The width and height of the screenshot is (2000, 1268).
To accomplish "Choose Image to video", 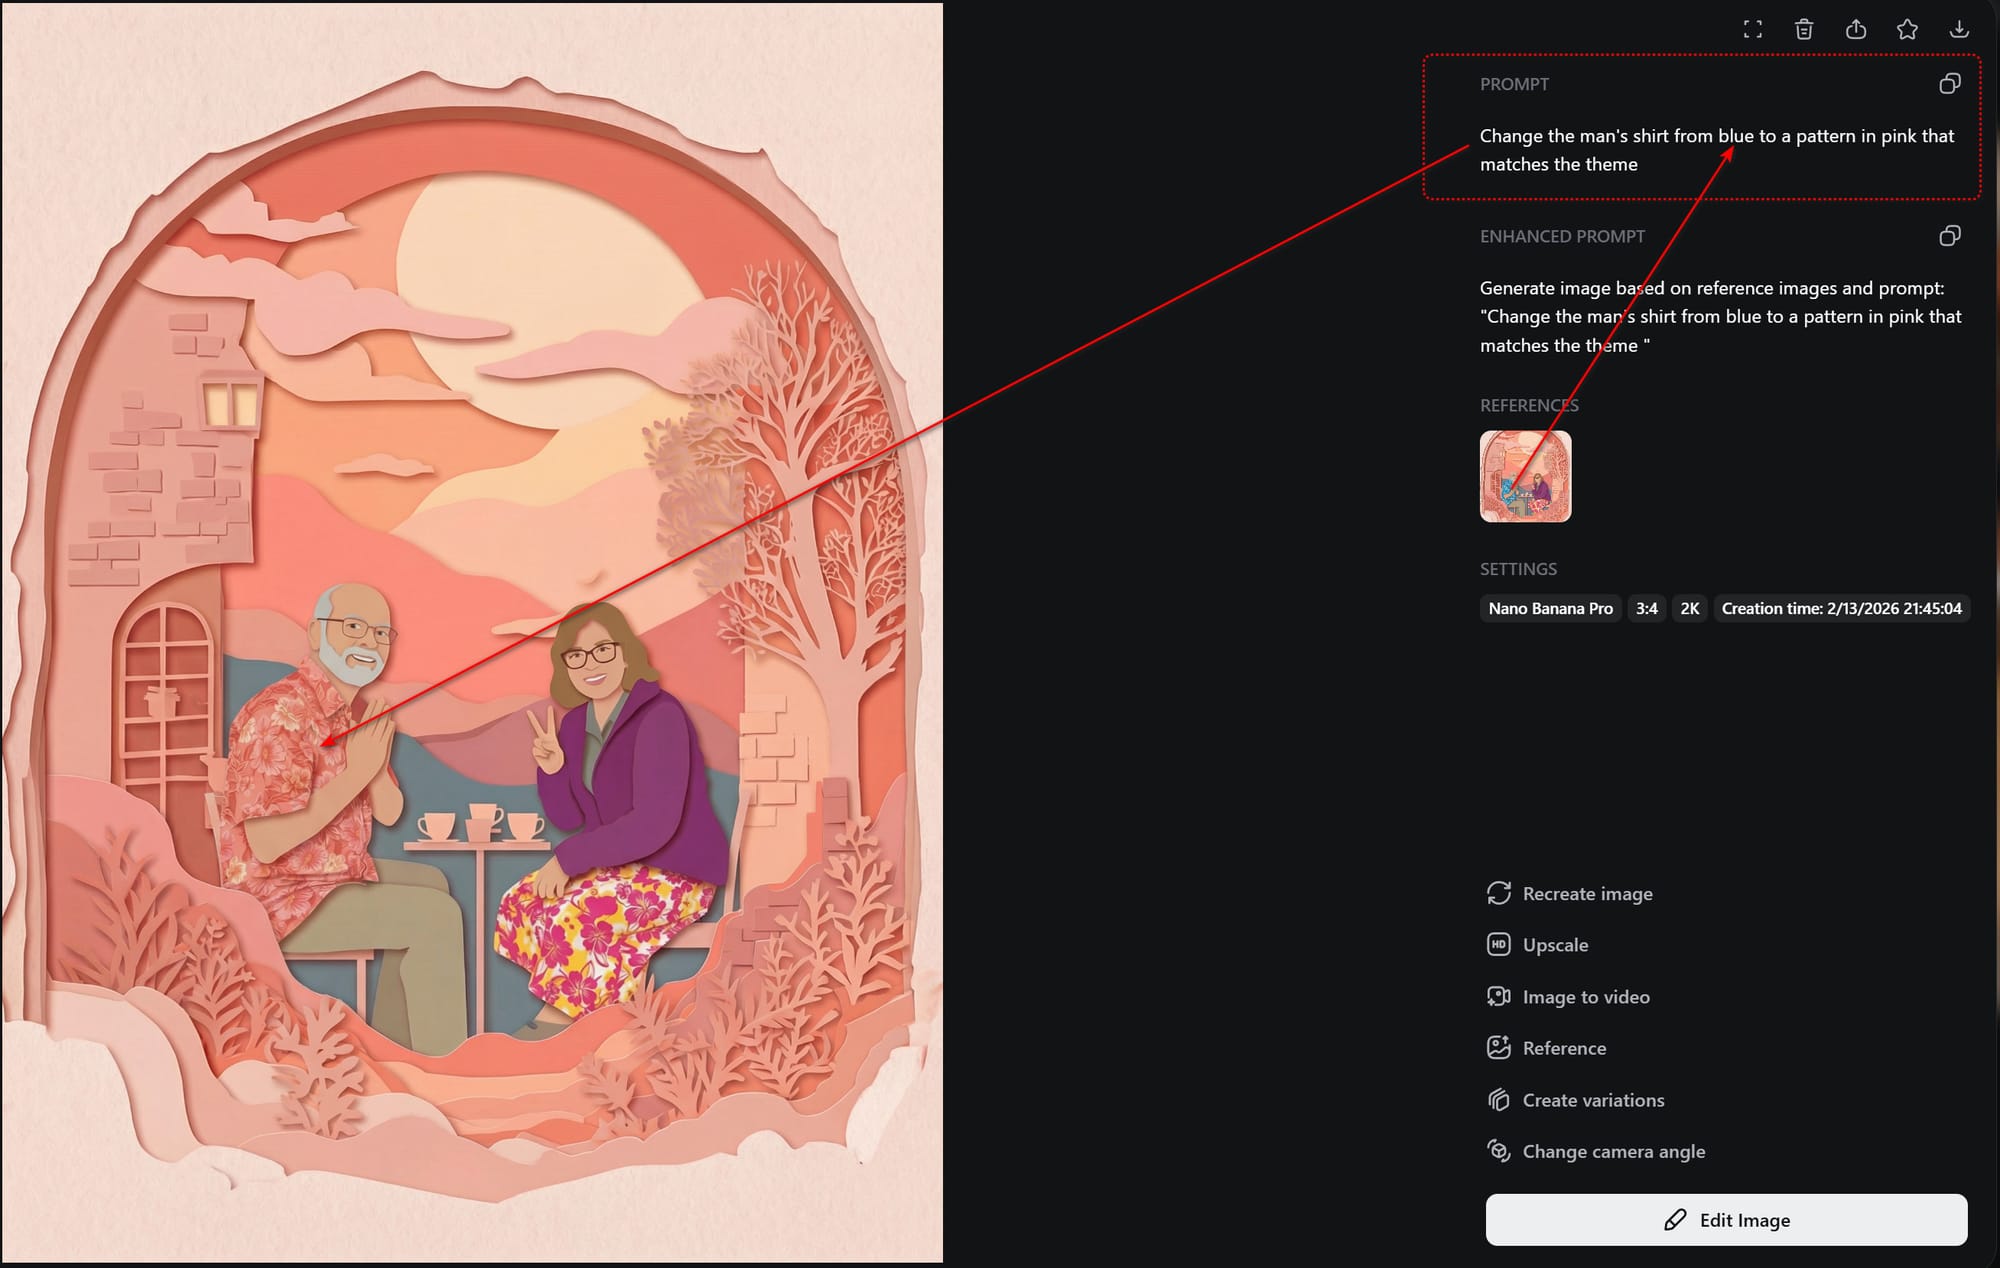I will pyautogui.click(x=1585, y=997).
